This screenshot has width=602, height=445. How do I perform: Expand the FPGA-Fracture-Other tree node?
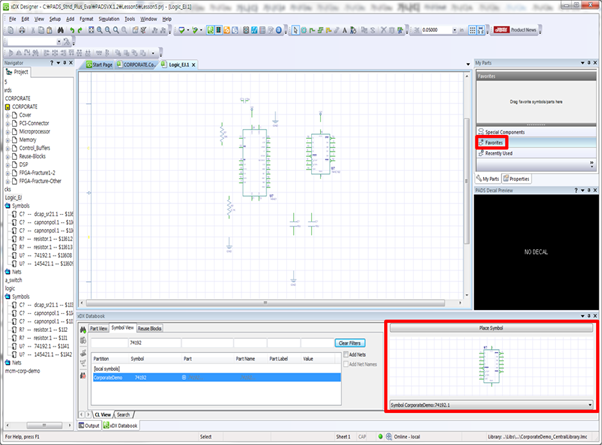coord(8,181)
